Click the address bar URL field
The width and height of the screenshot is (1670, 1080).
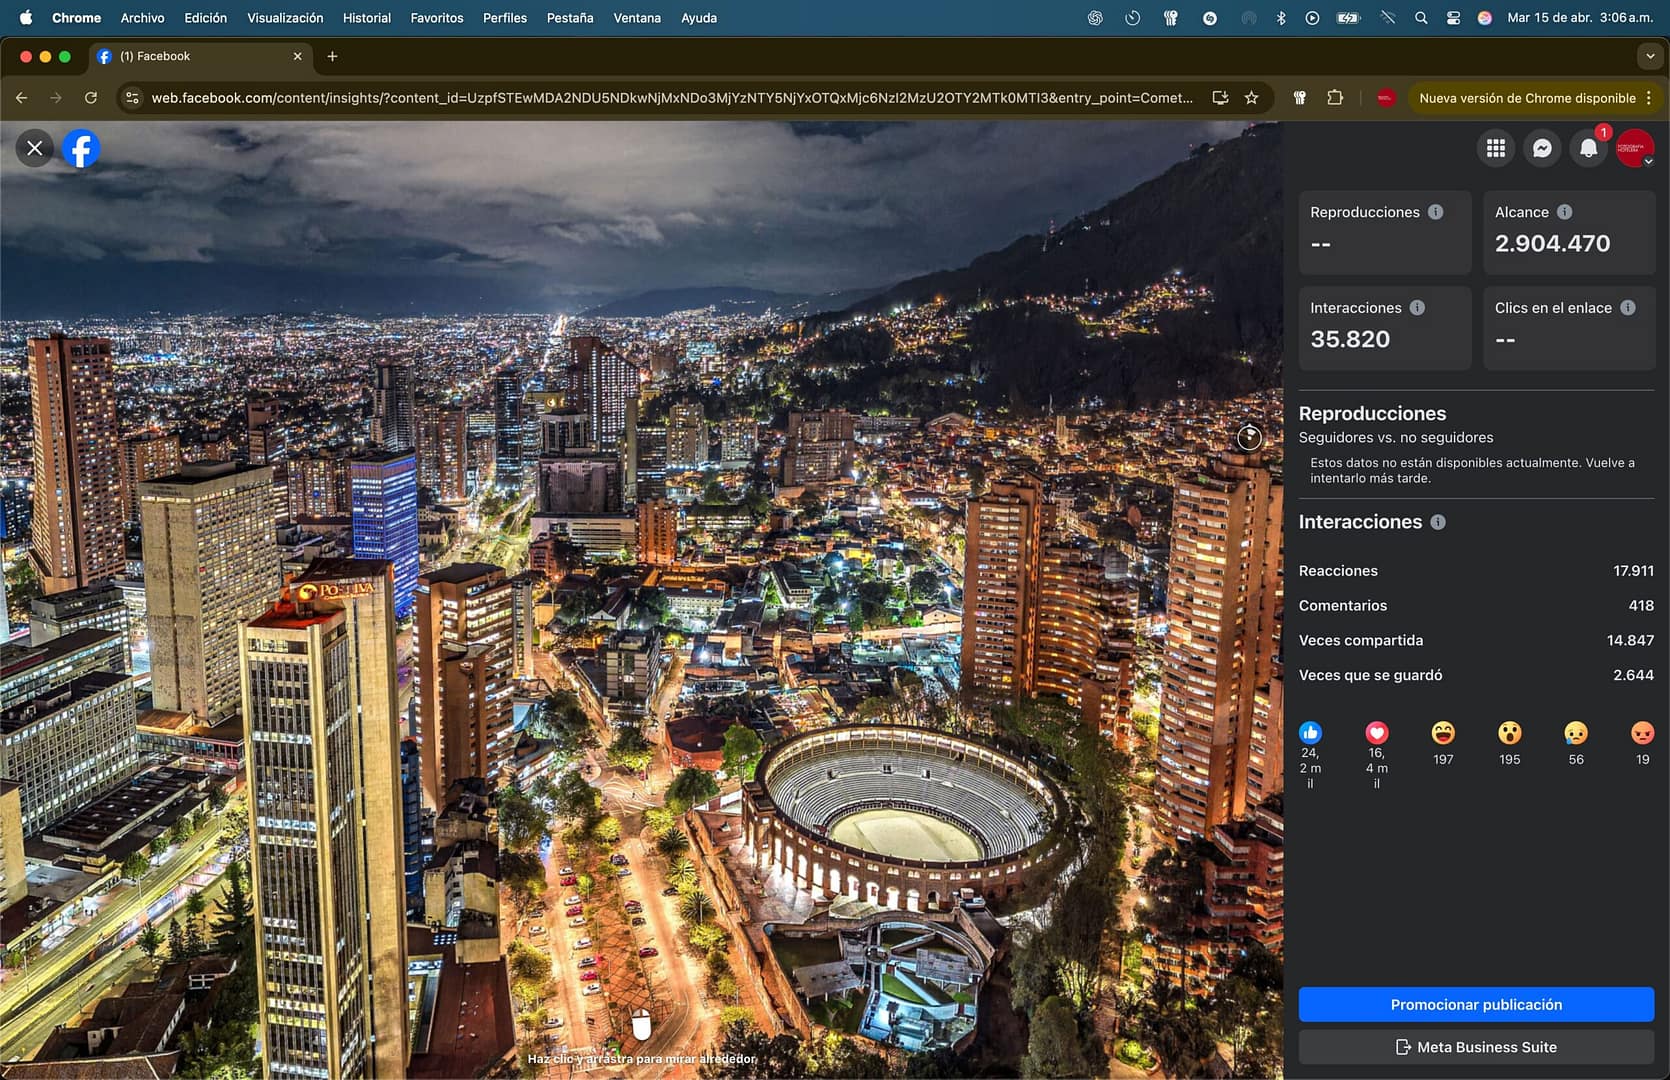point(670,97)
